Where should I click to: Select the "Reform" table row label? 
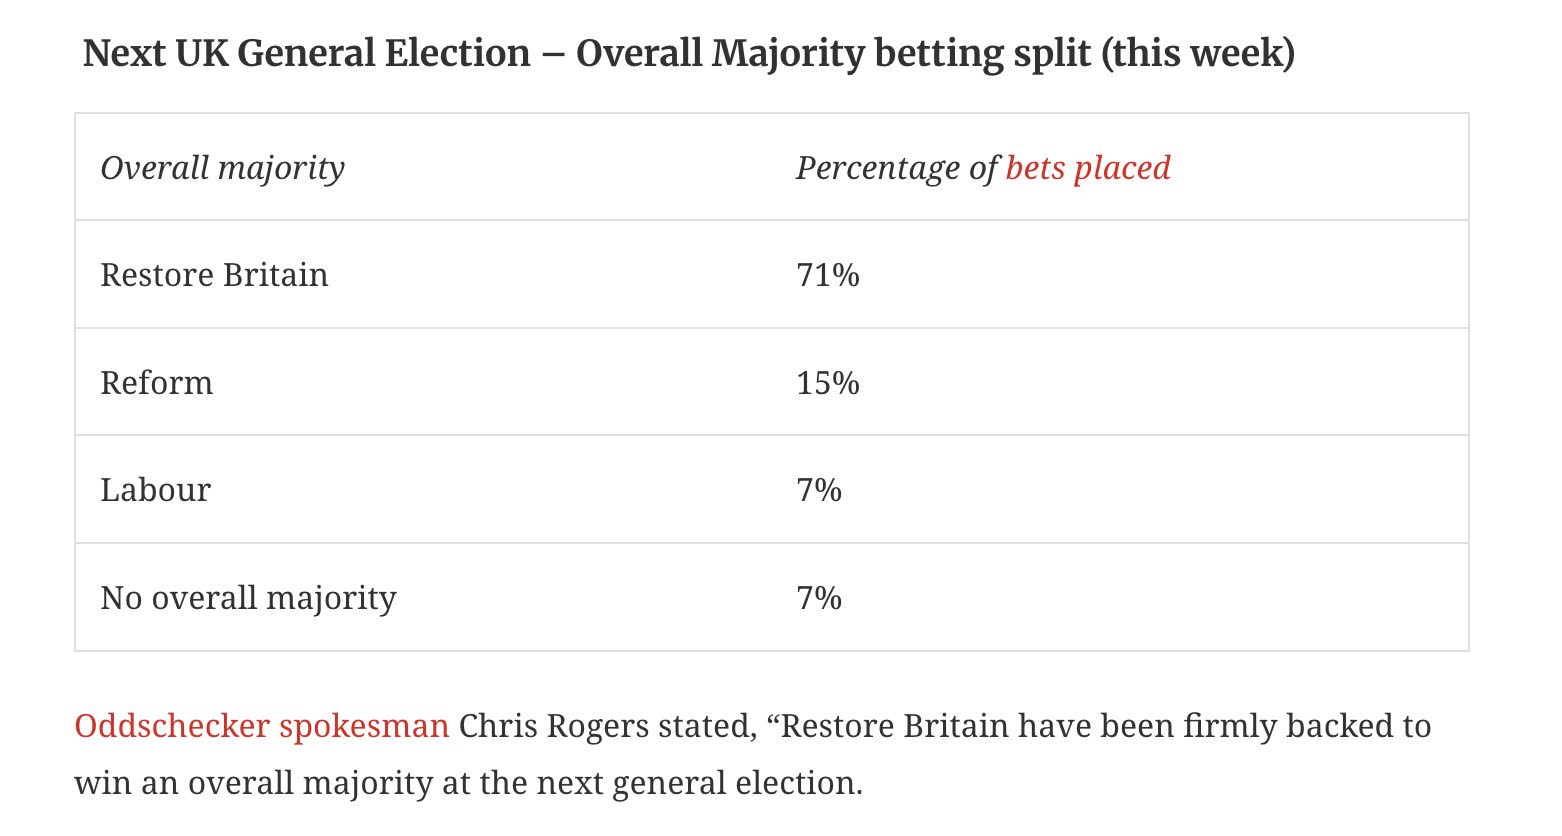[157, 383]
